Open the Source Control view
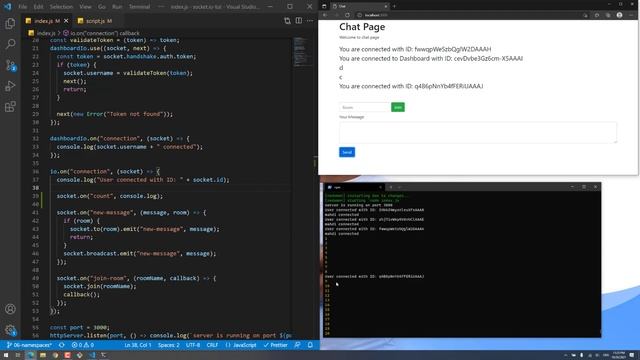This screenshot has width=640, height=360. (x=10, y=65)
